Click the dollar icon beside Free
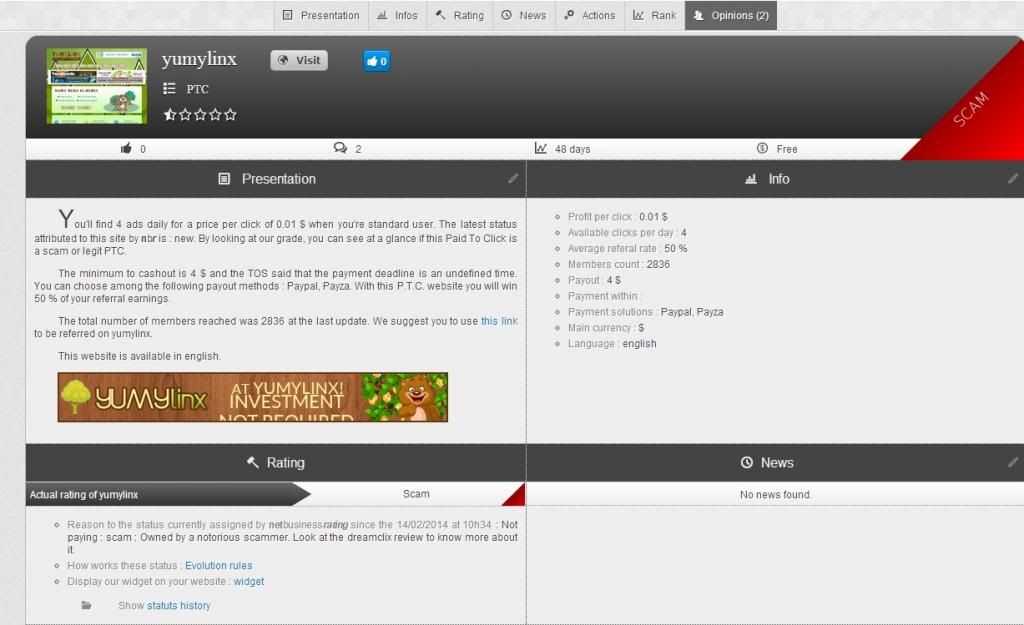1024x625 pixels. click(x=762, y=148)
